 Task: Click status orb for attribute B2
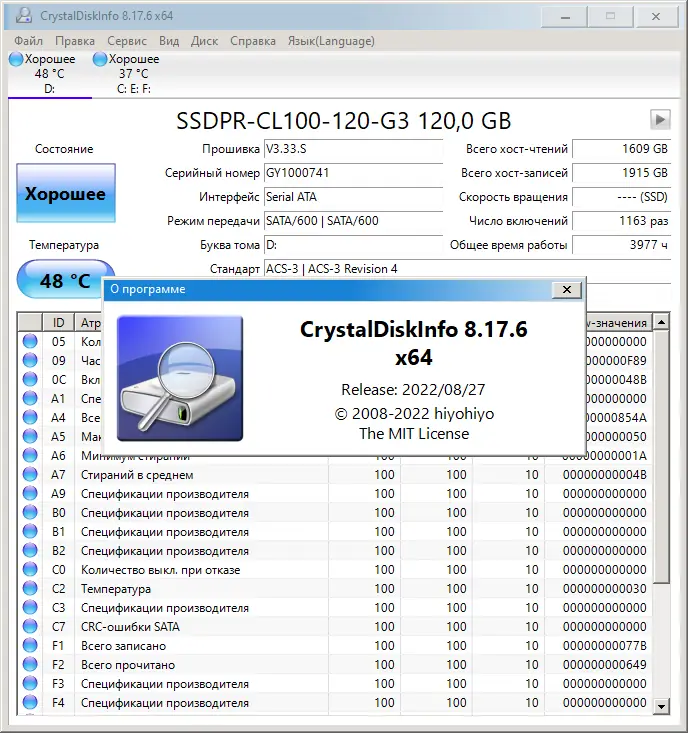point(30,550)
